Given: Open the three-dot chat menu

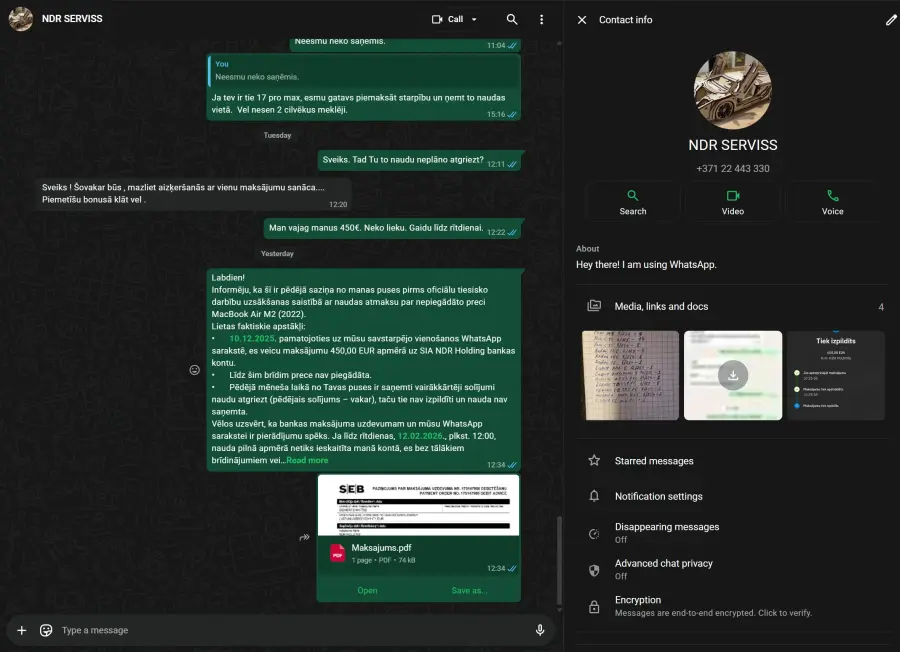Looking at the screenshot, I should [x=542, y=19].
